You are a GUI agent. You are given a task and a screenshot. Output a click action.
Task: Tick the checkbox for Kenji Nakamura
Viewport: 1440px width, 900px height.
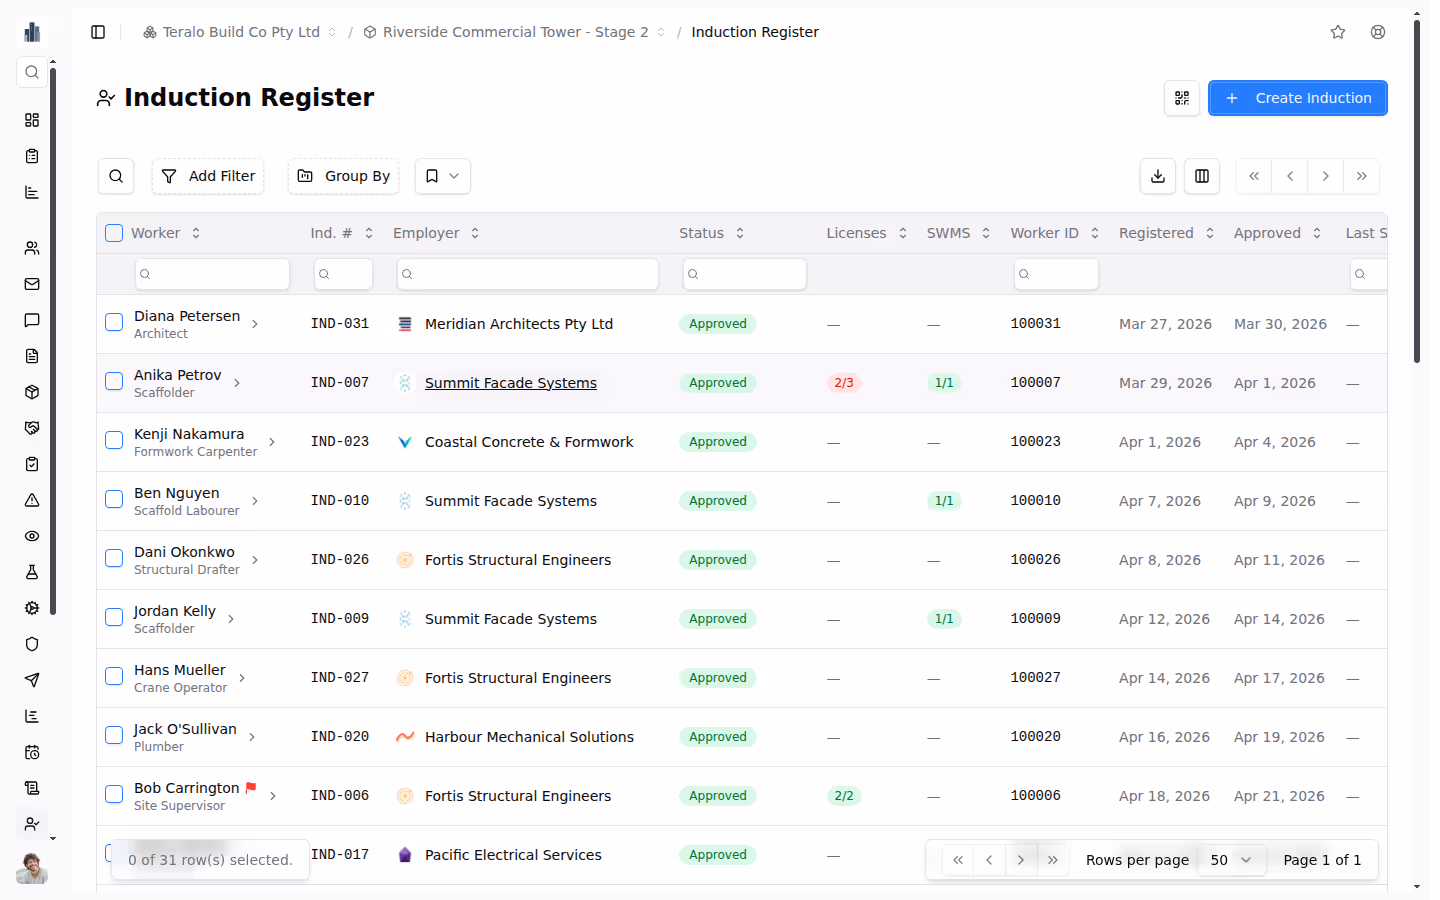click(114, 440)
